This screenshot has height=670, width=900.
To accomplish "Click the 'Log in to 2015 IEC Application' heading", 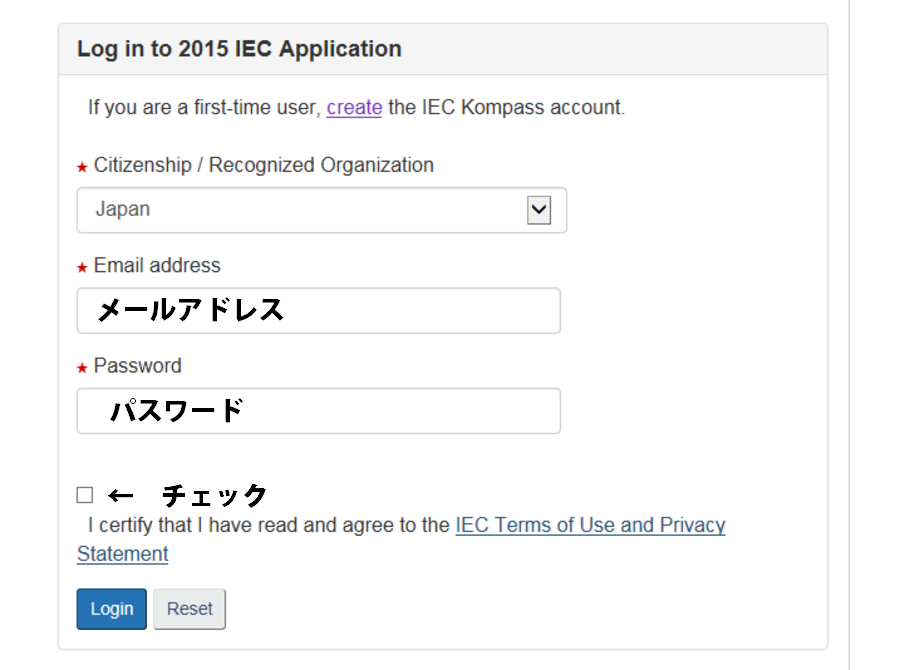I will click(239, 49).
